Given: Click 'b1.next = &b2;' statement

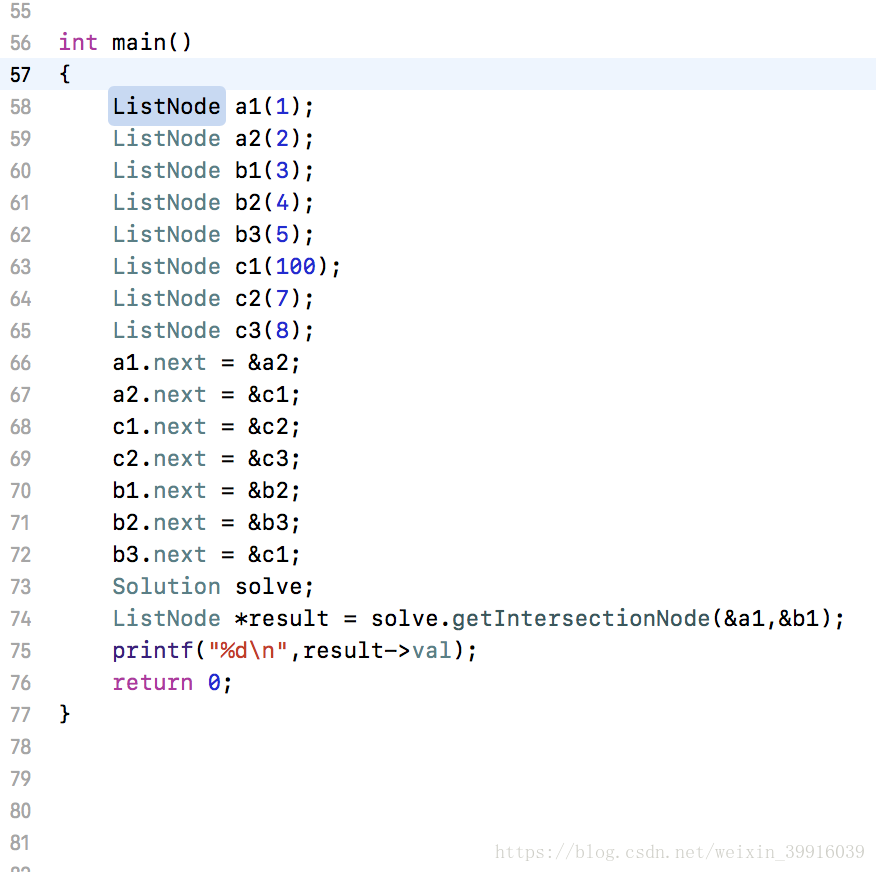Looking at the screenshot, I should tap(206, 490).
